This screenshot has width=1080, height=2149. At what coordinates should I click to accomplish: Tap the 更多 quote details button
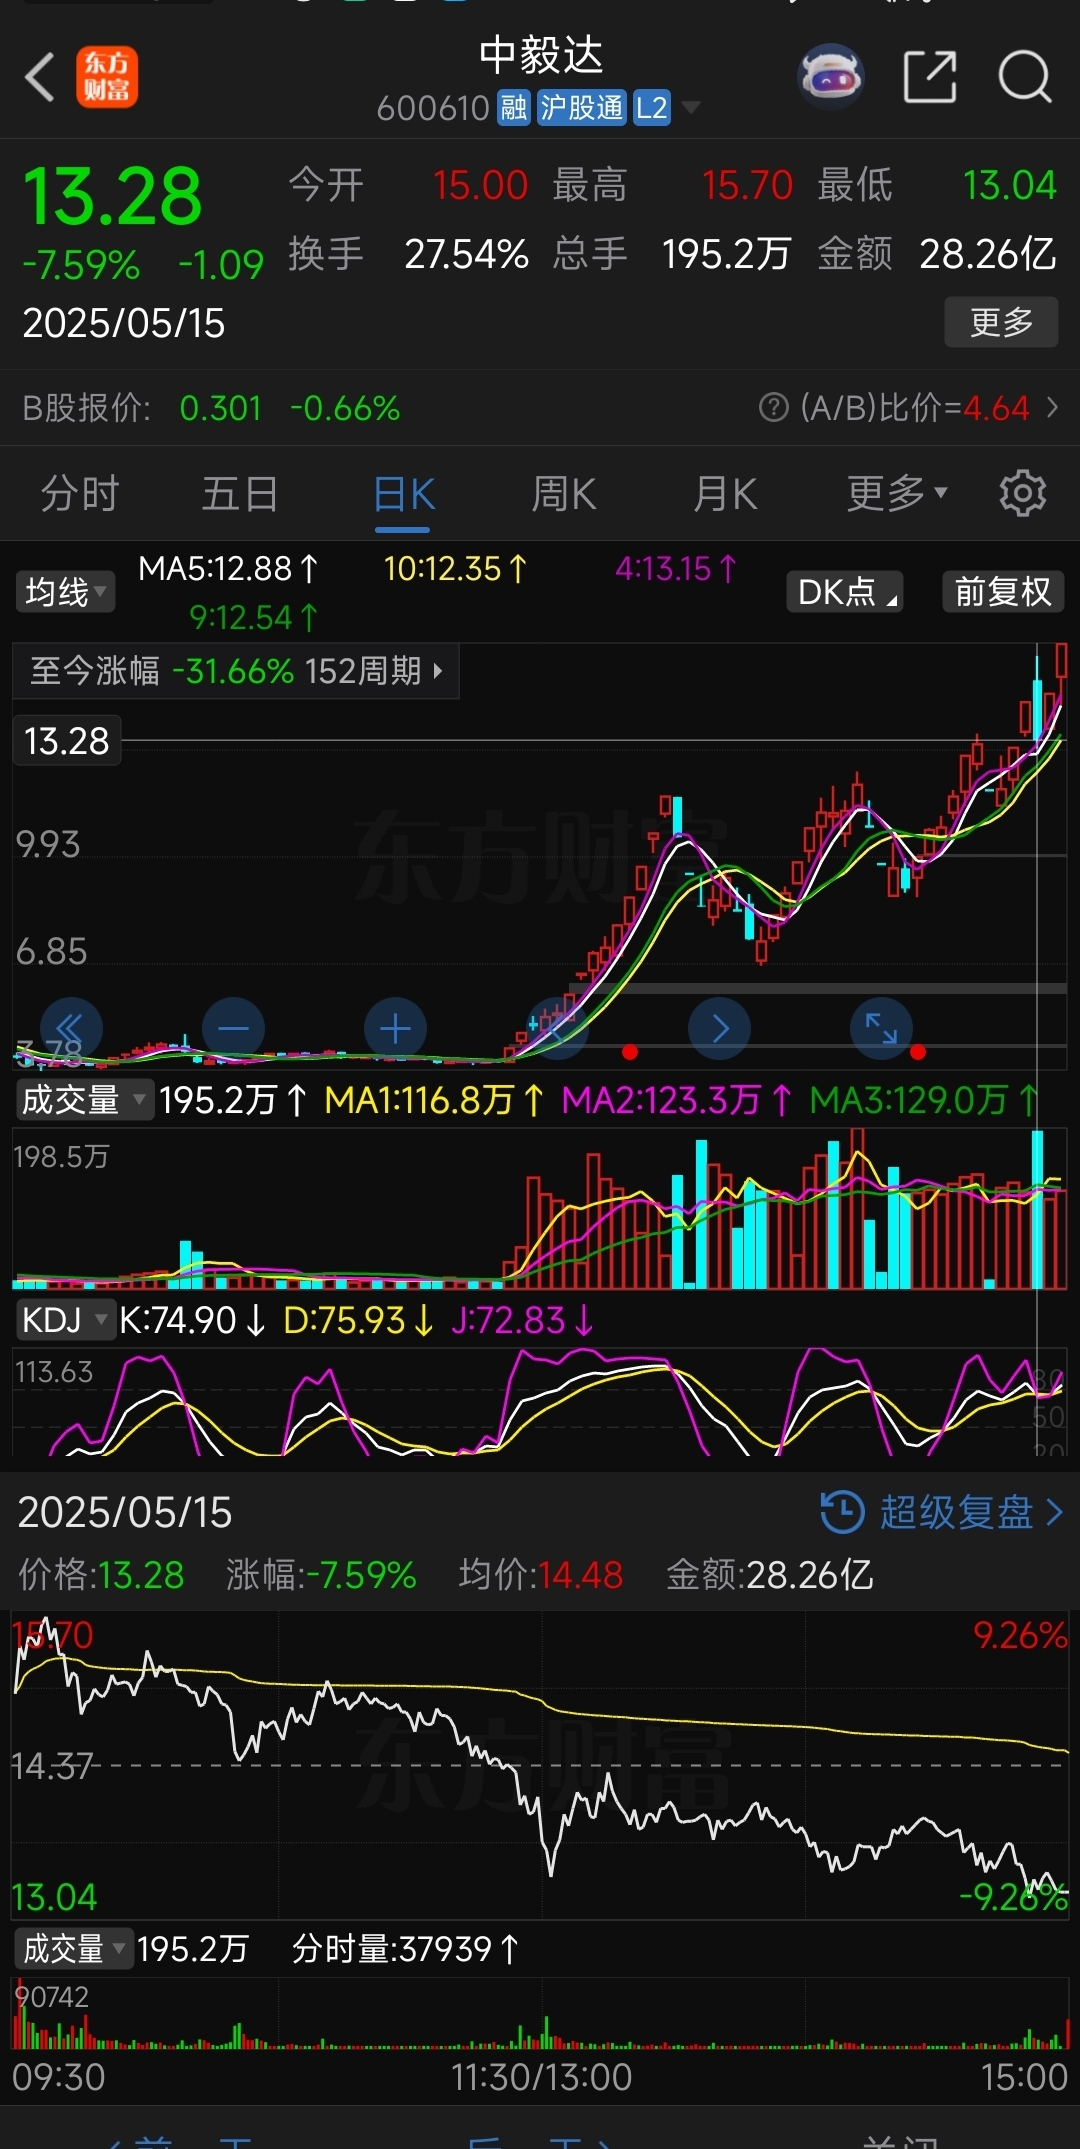point(1001,322)
